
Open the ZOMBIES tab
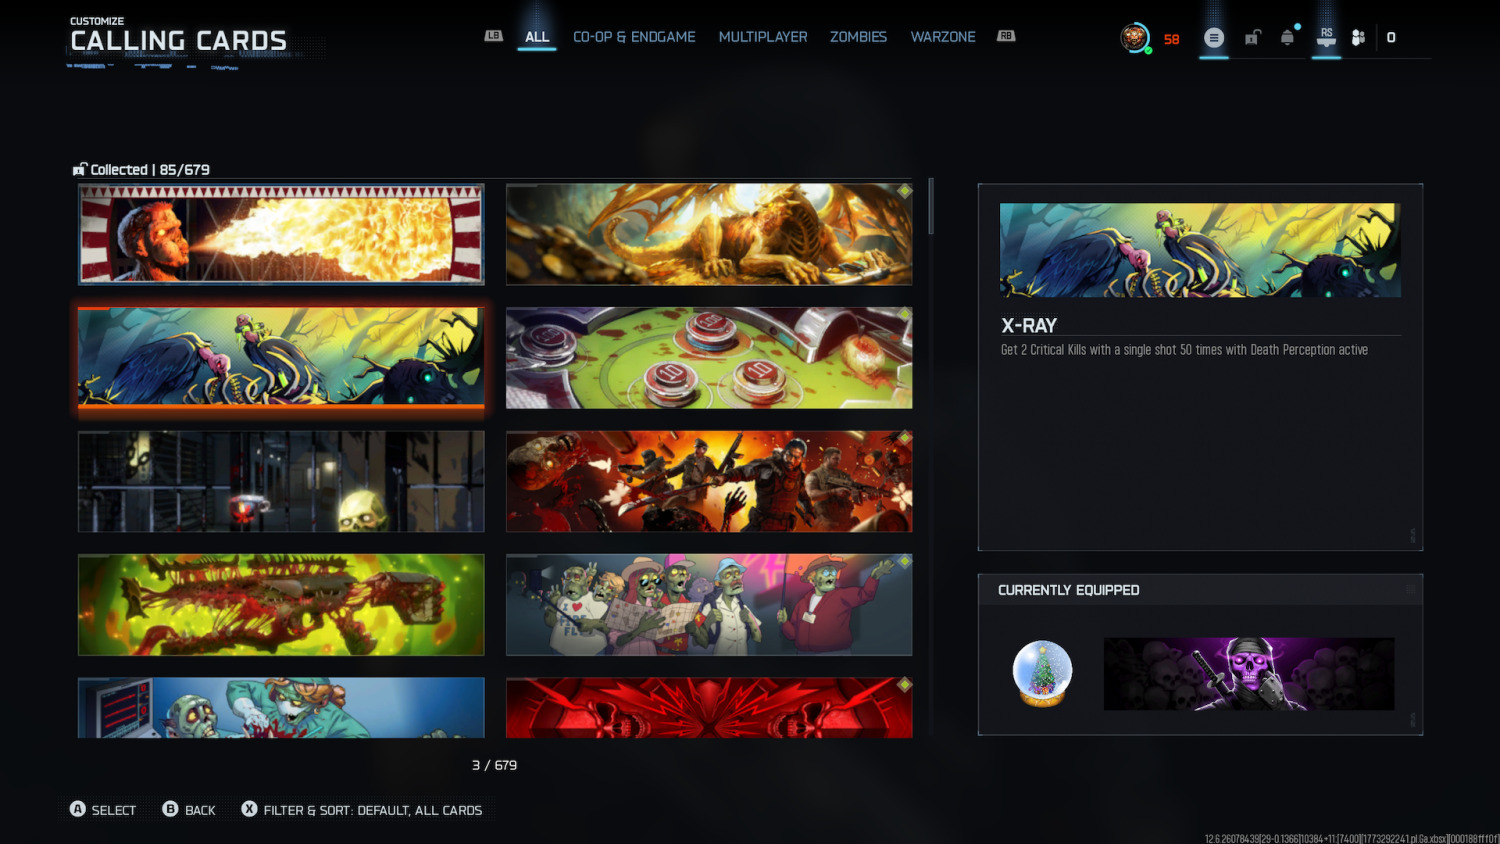tap(858, 37)
